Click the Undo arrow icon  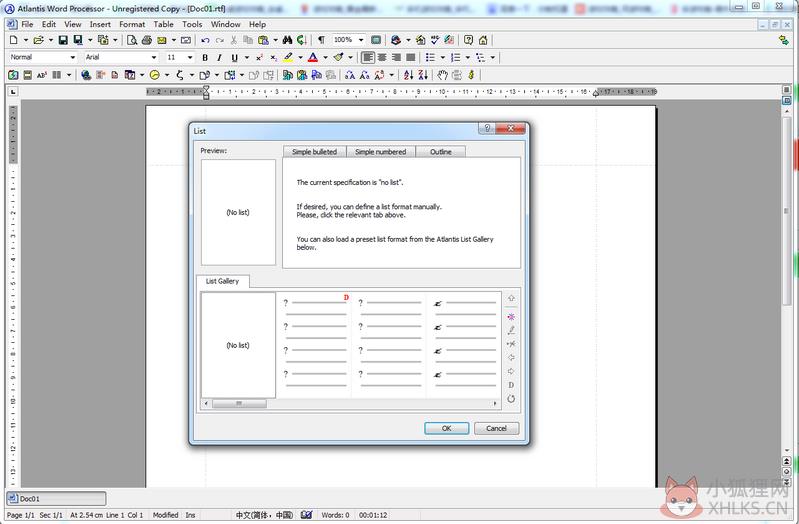[205, 40]
